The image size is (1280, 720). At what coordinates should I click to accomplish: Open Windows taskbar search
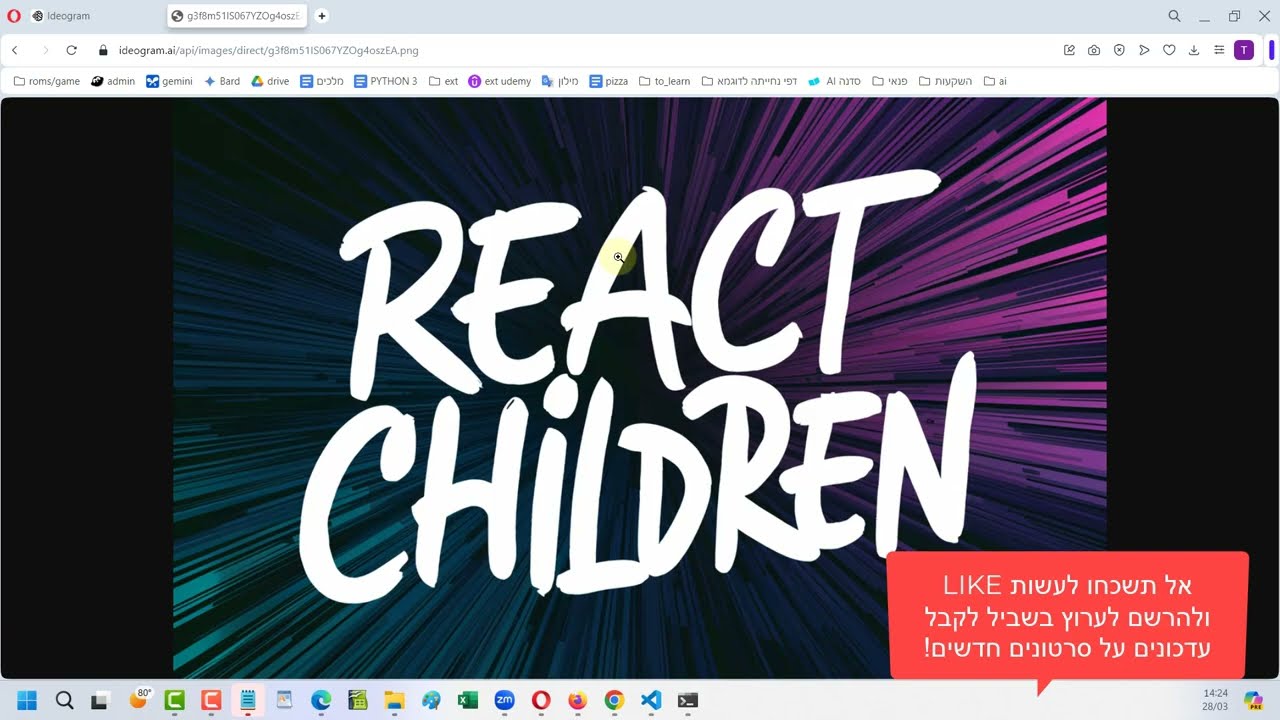[x=64, y=700]
